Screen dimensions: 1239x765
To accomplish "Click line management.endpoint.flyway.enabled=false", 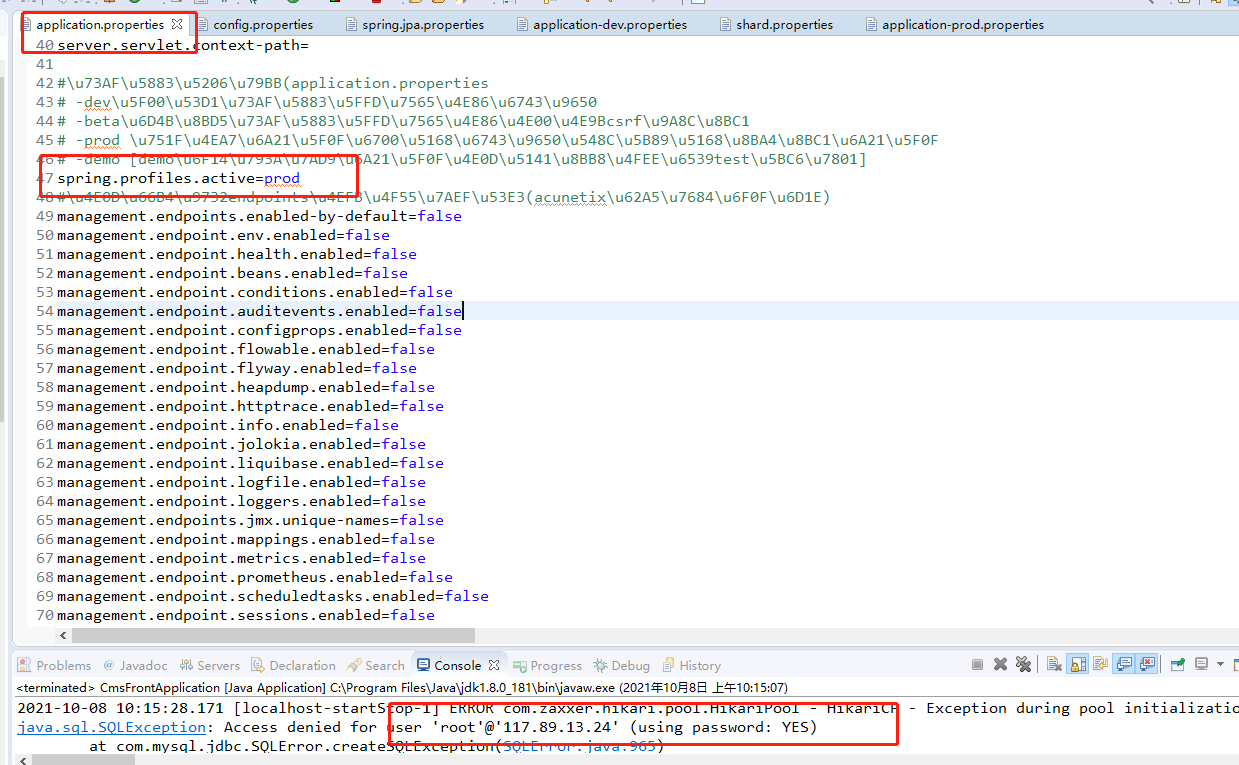I will 237,368.
